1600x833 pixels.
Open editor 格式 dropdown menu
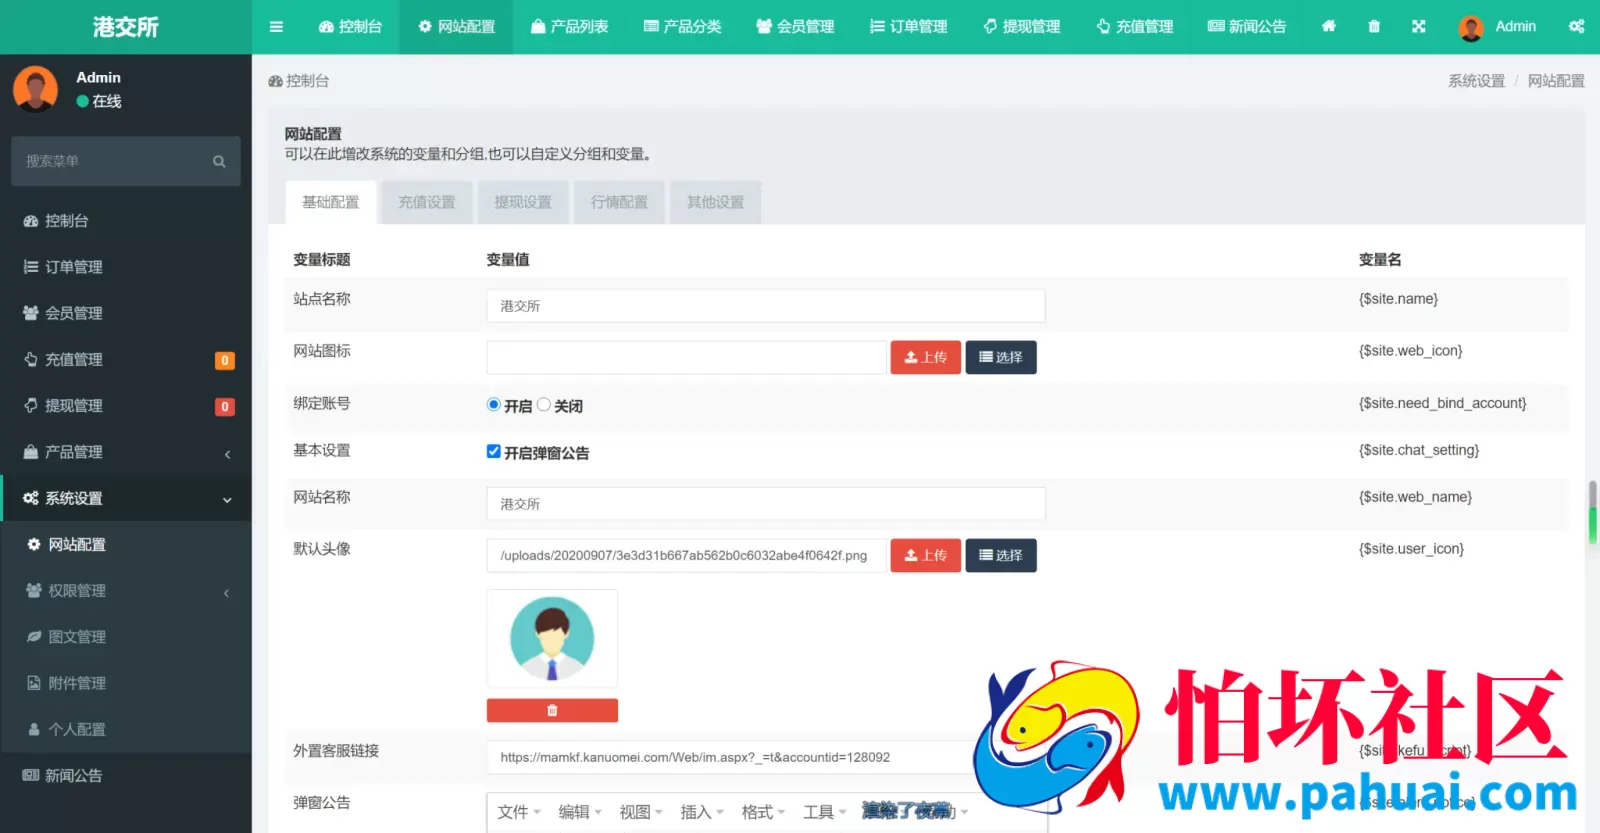point(763,812)
